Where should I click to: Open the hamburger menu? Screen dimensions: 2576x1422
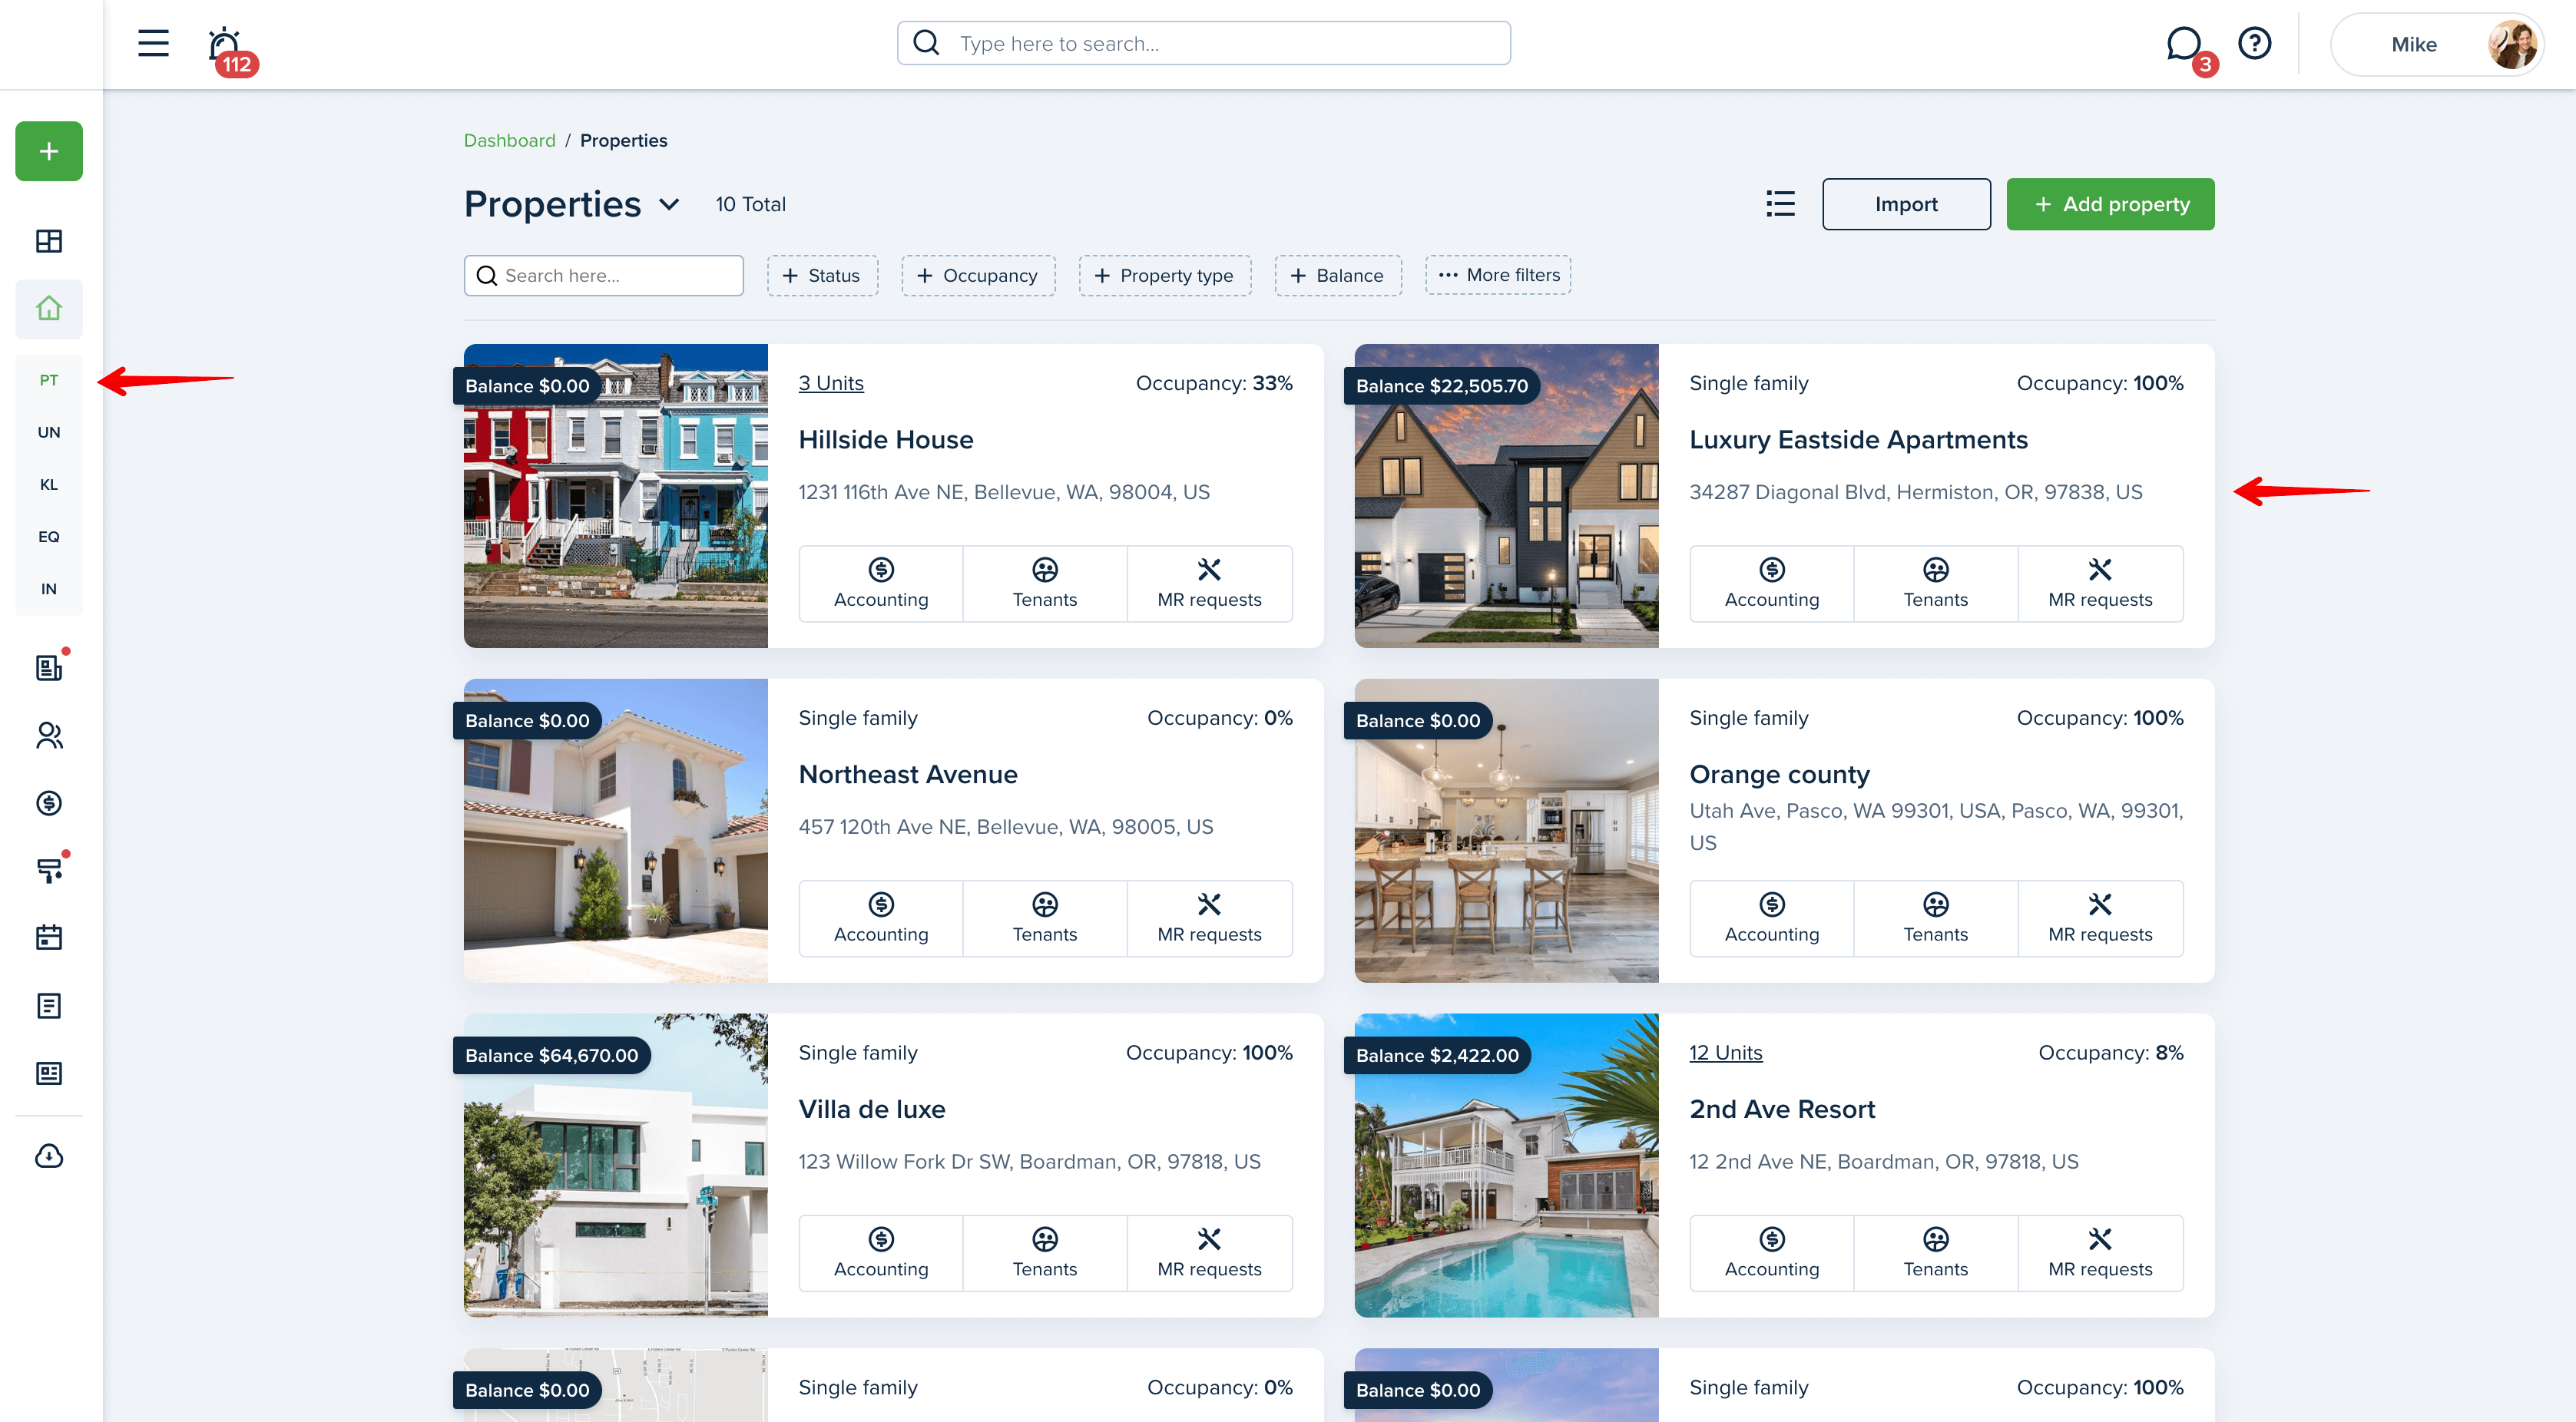[153, 43]
